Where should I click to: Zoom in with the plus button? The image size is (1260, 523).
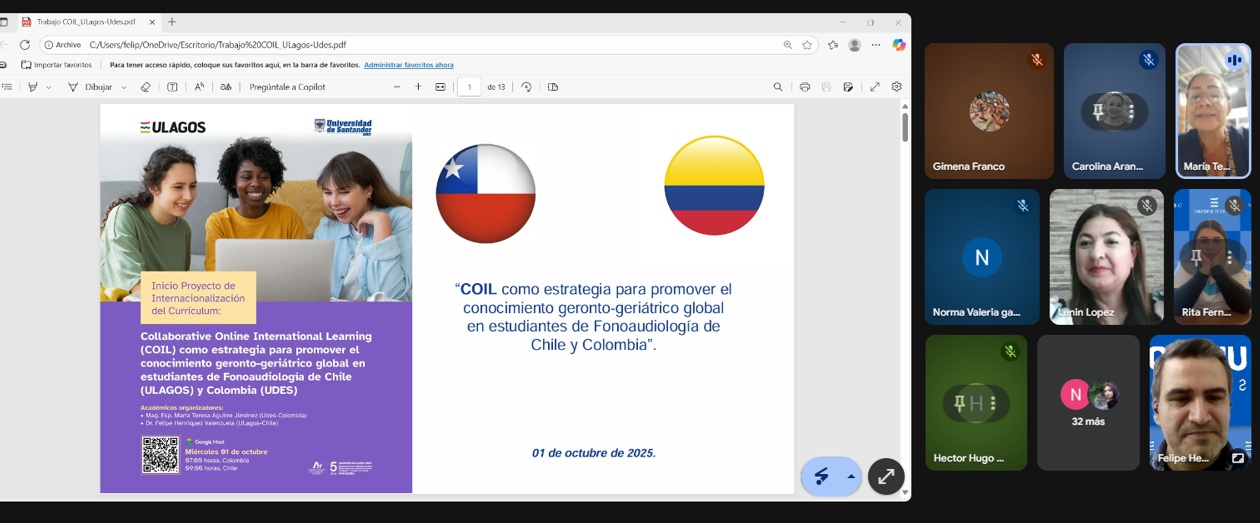click(x=418, y=87)
